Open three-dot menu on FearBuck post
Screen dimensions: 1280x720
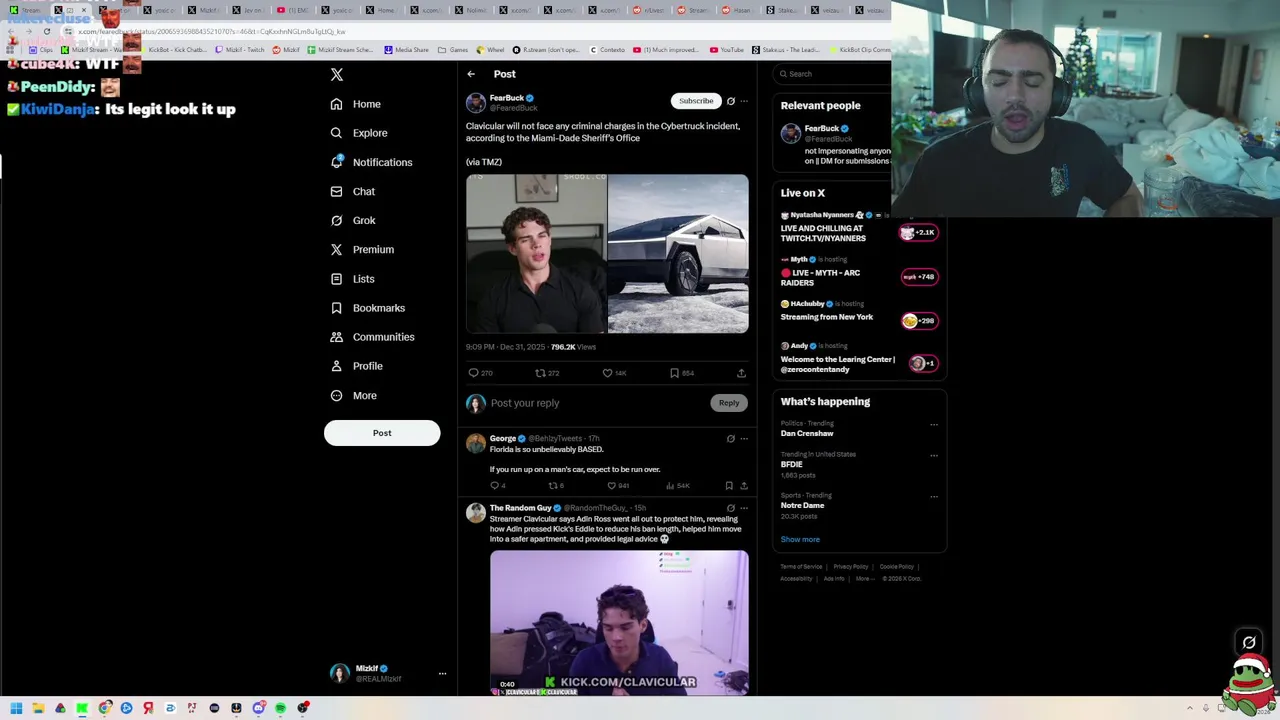pos(744,101)
